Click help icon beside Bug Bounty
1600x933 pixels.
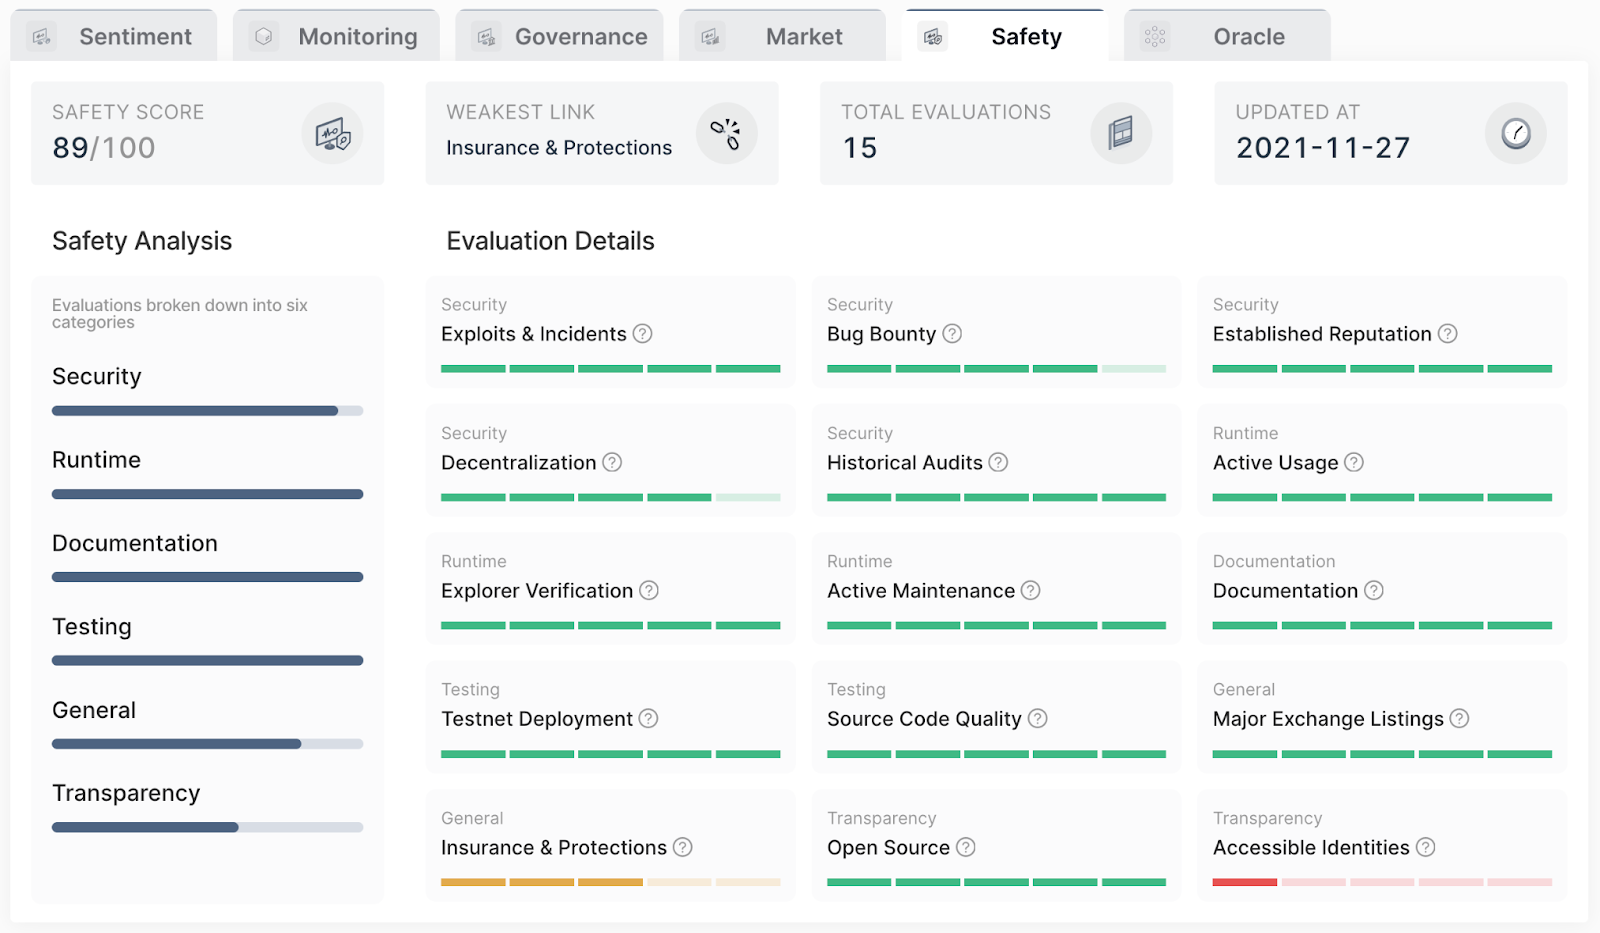pyautogui.click(x=952, y=334)
